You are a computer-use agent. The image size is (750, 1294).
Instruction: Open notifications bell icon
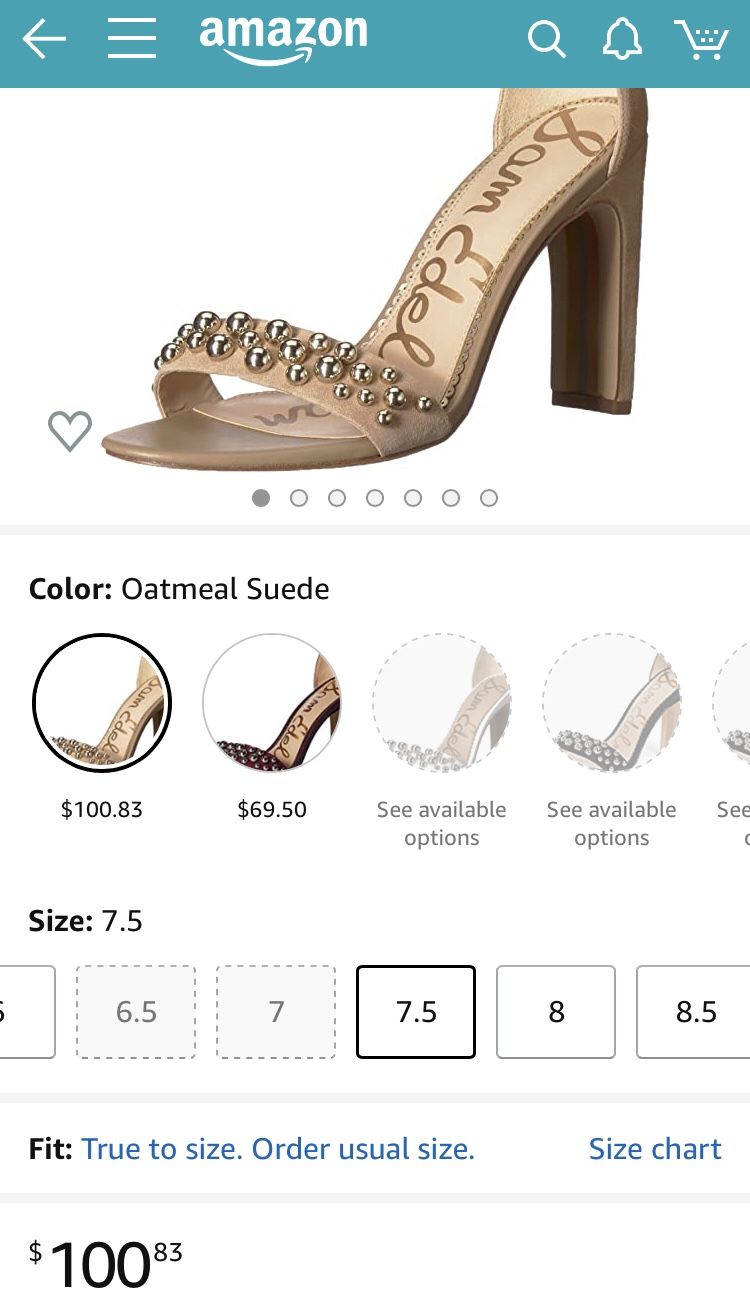click(621, 40)
